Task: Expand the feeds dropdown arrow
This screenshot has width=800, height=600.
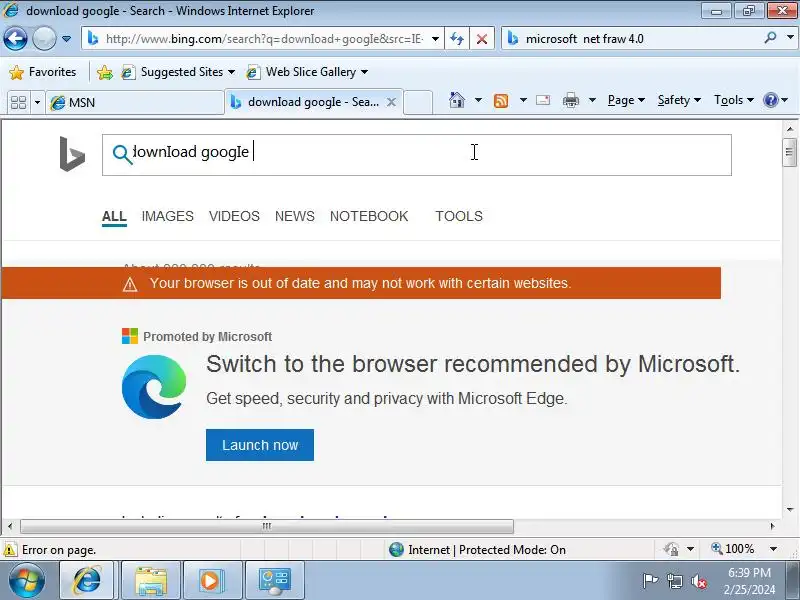Action: pyautogui.click(x=523, y=100)
